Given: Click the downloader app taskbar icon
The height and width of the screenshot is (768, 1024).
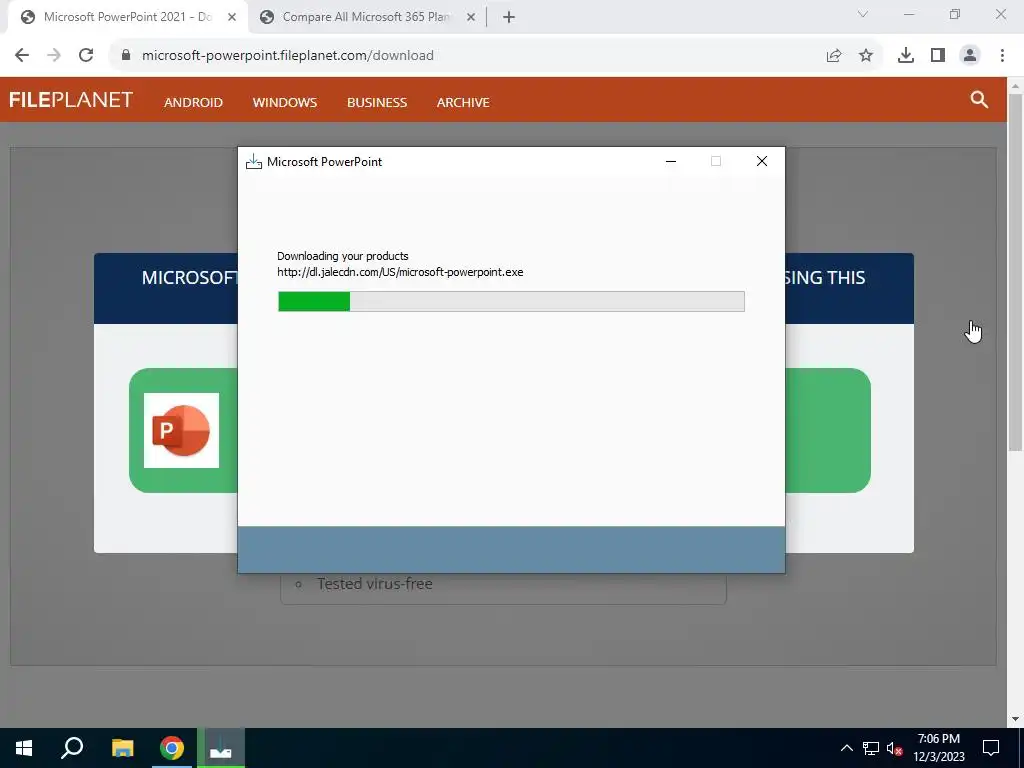Looking at the screenshot, I should (x=221, y=748).
